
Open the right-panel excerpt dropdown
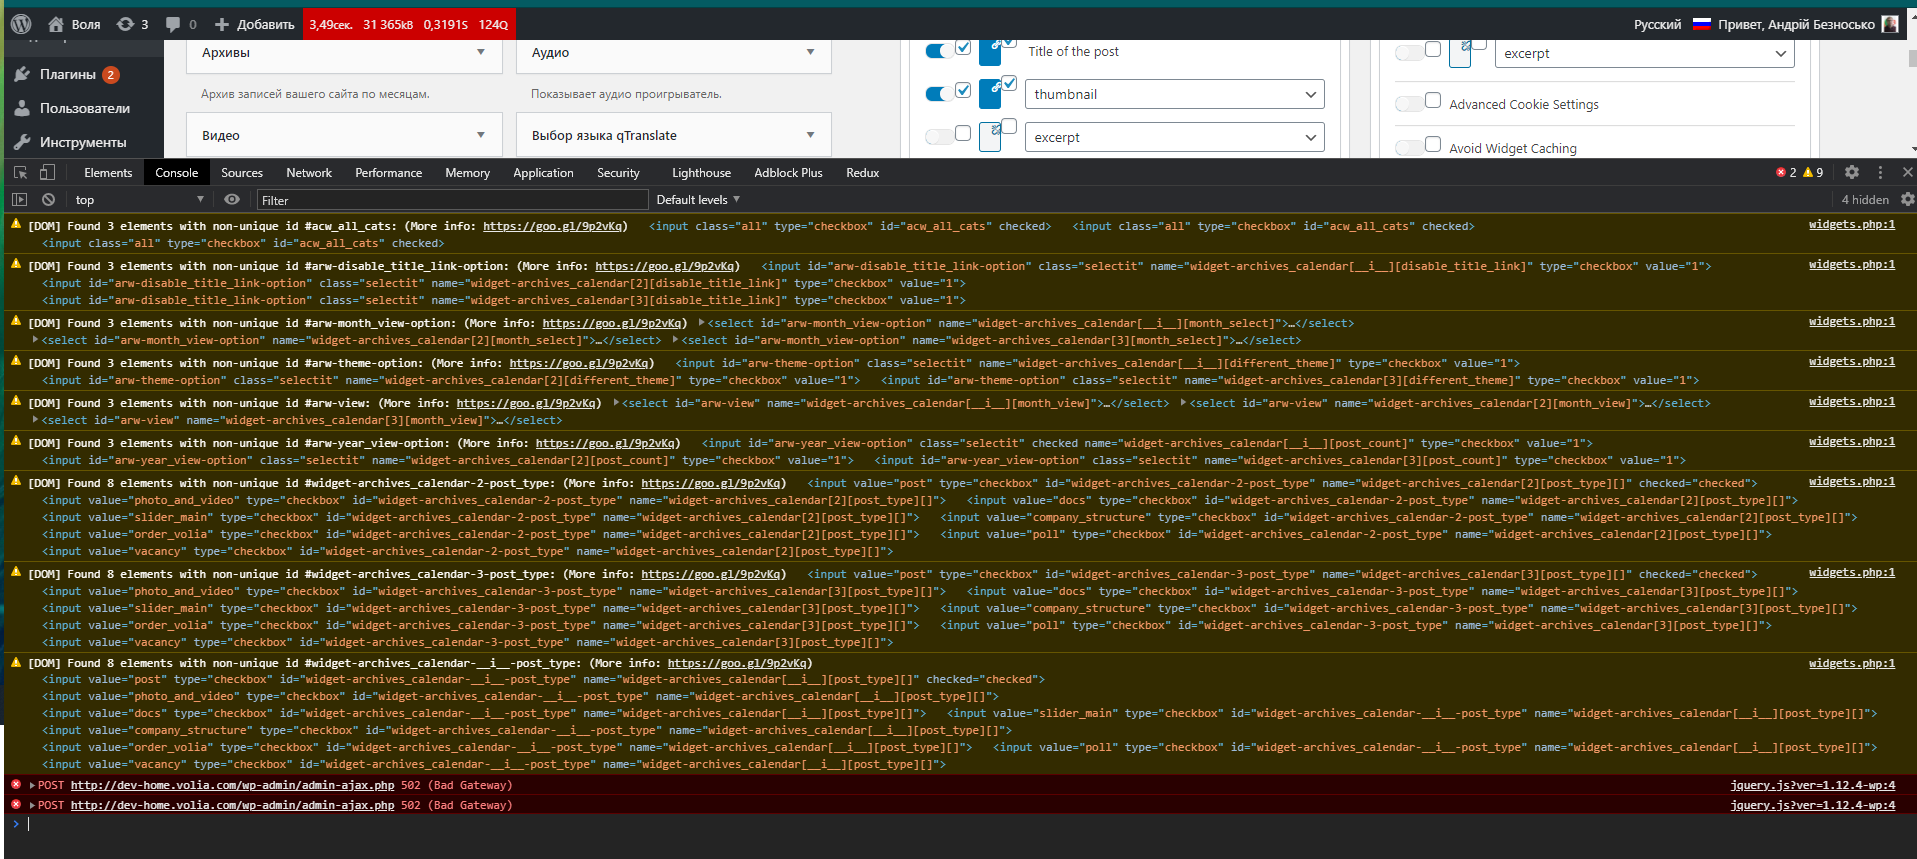[1645, 53]
